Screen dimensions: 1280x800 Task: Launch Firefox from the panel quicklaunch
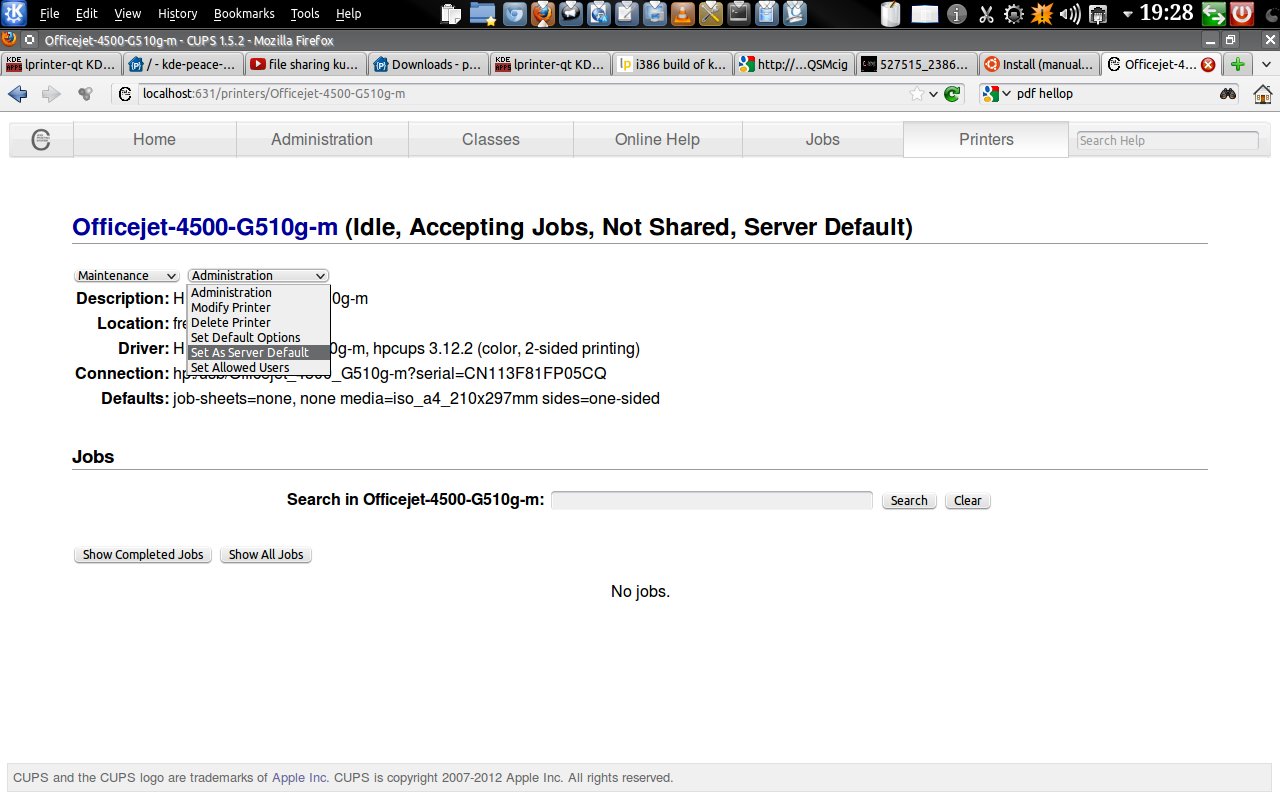[x=542, y=14]
